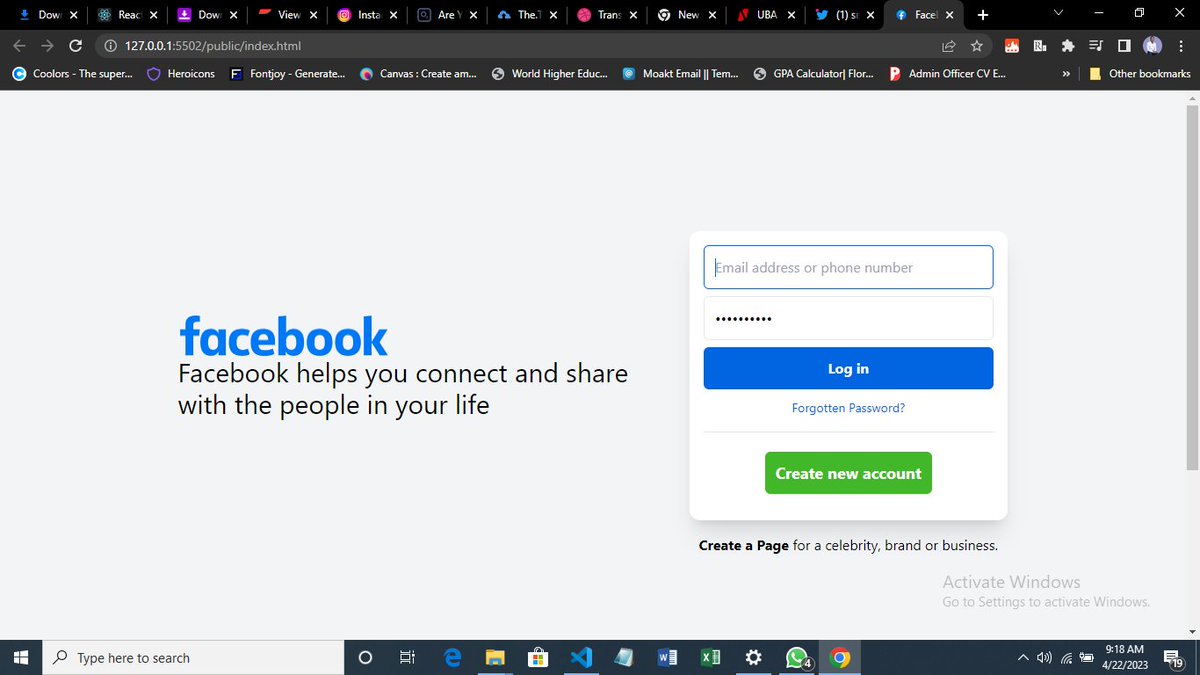Open Task View in taskbar
This screenshot has height=675, width=1200.
point(407,658)
